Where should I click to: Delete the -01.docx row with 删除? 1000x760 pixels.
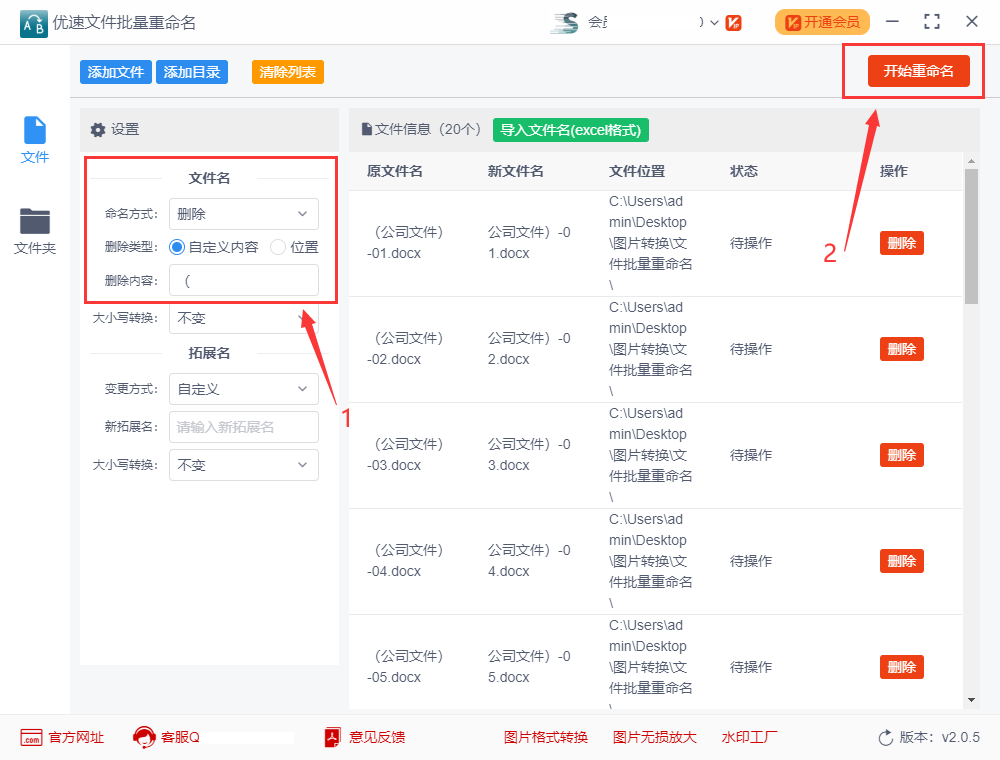(902, 243)
